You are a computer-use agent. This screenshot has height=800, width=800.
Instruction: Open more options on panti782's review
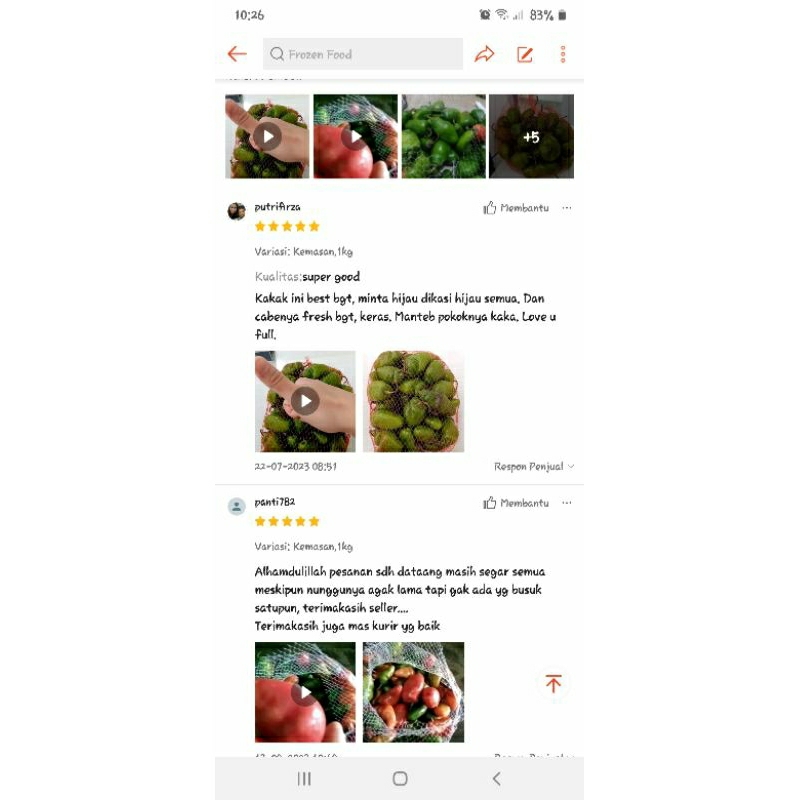567,503
